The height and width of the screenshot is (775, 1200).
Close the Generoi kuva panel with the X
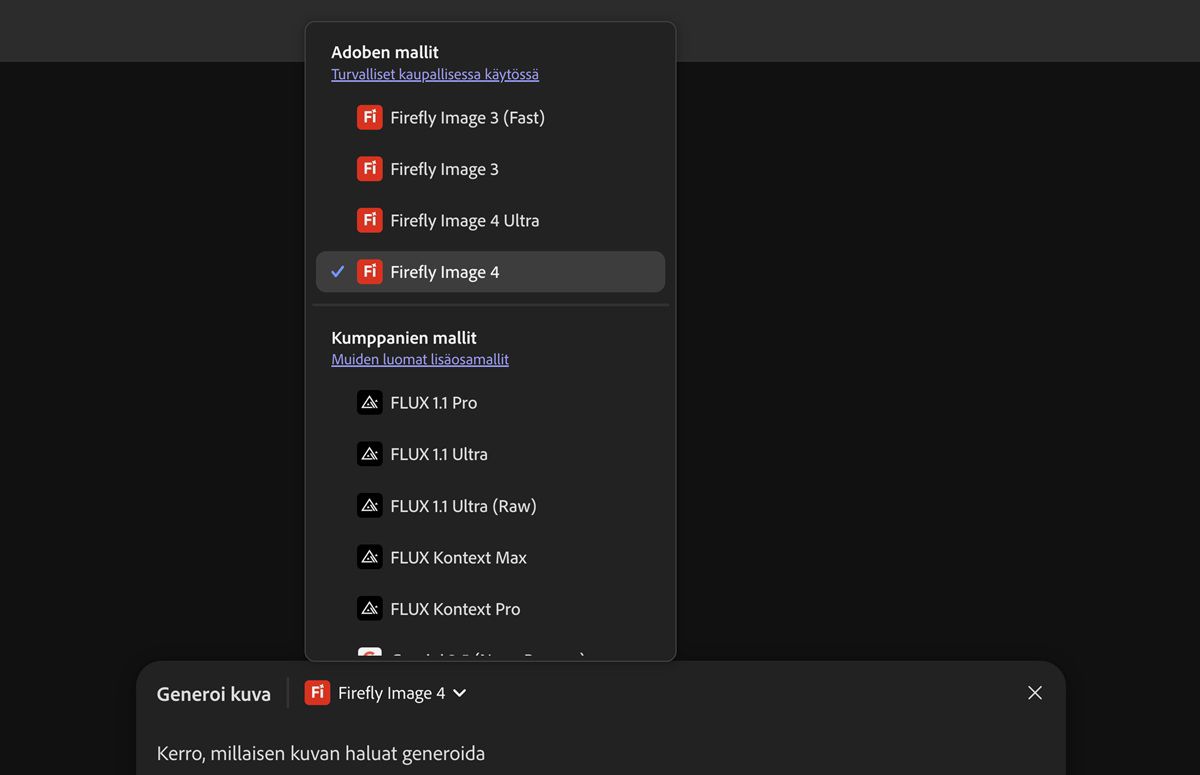click(x=1035, y=693)
